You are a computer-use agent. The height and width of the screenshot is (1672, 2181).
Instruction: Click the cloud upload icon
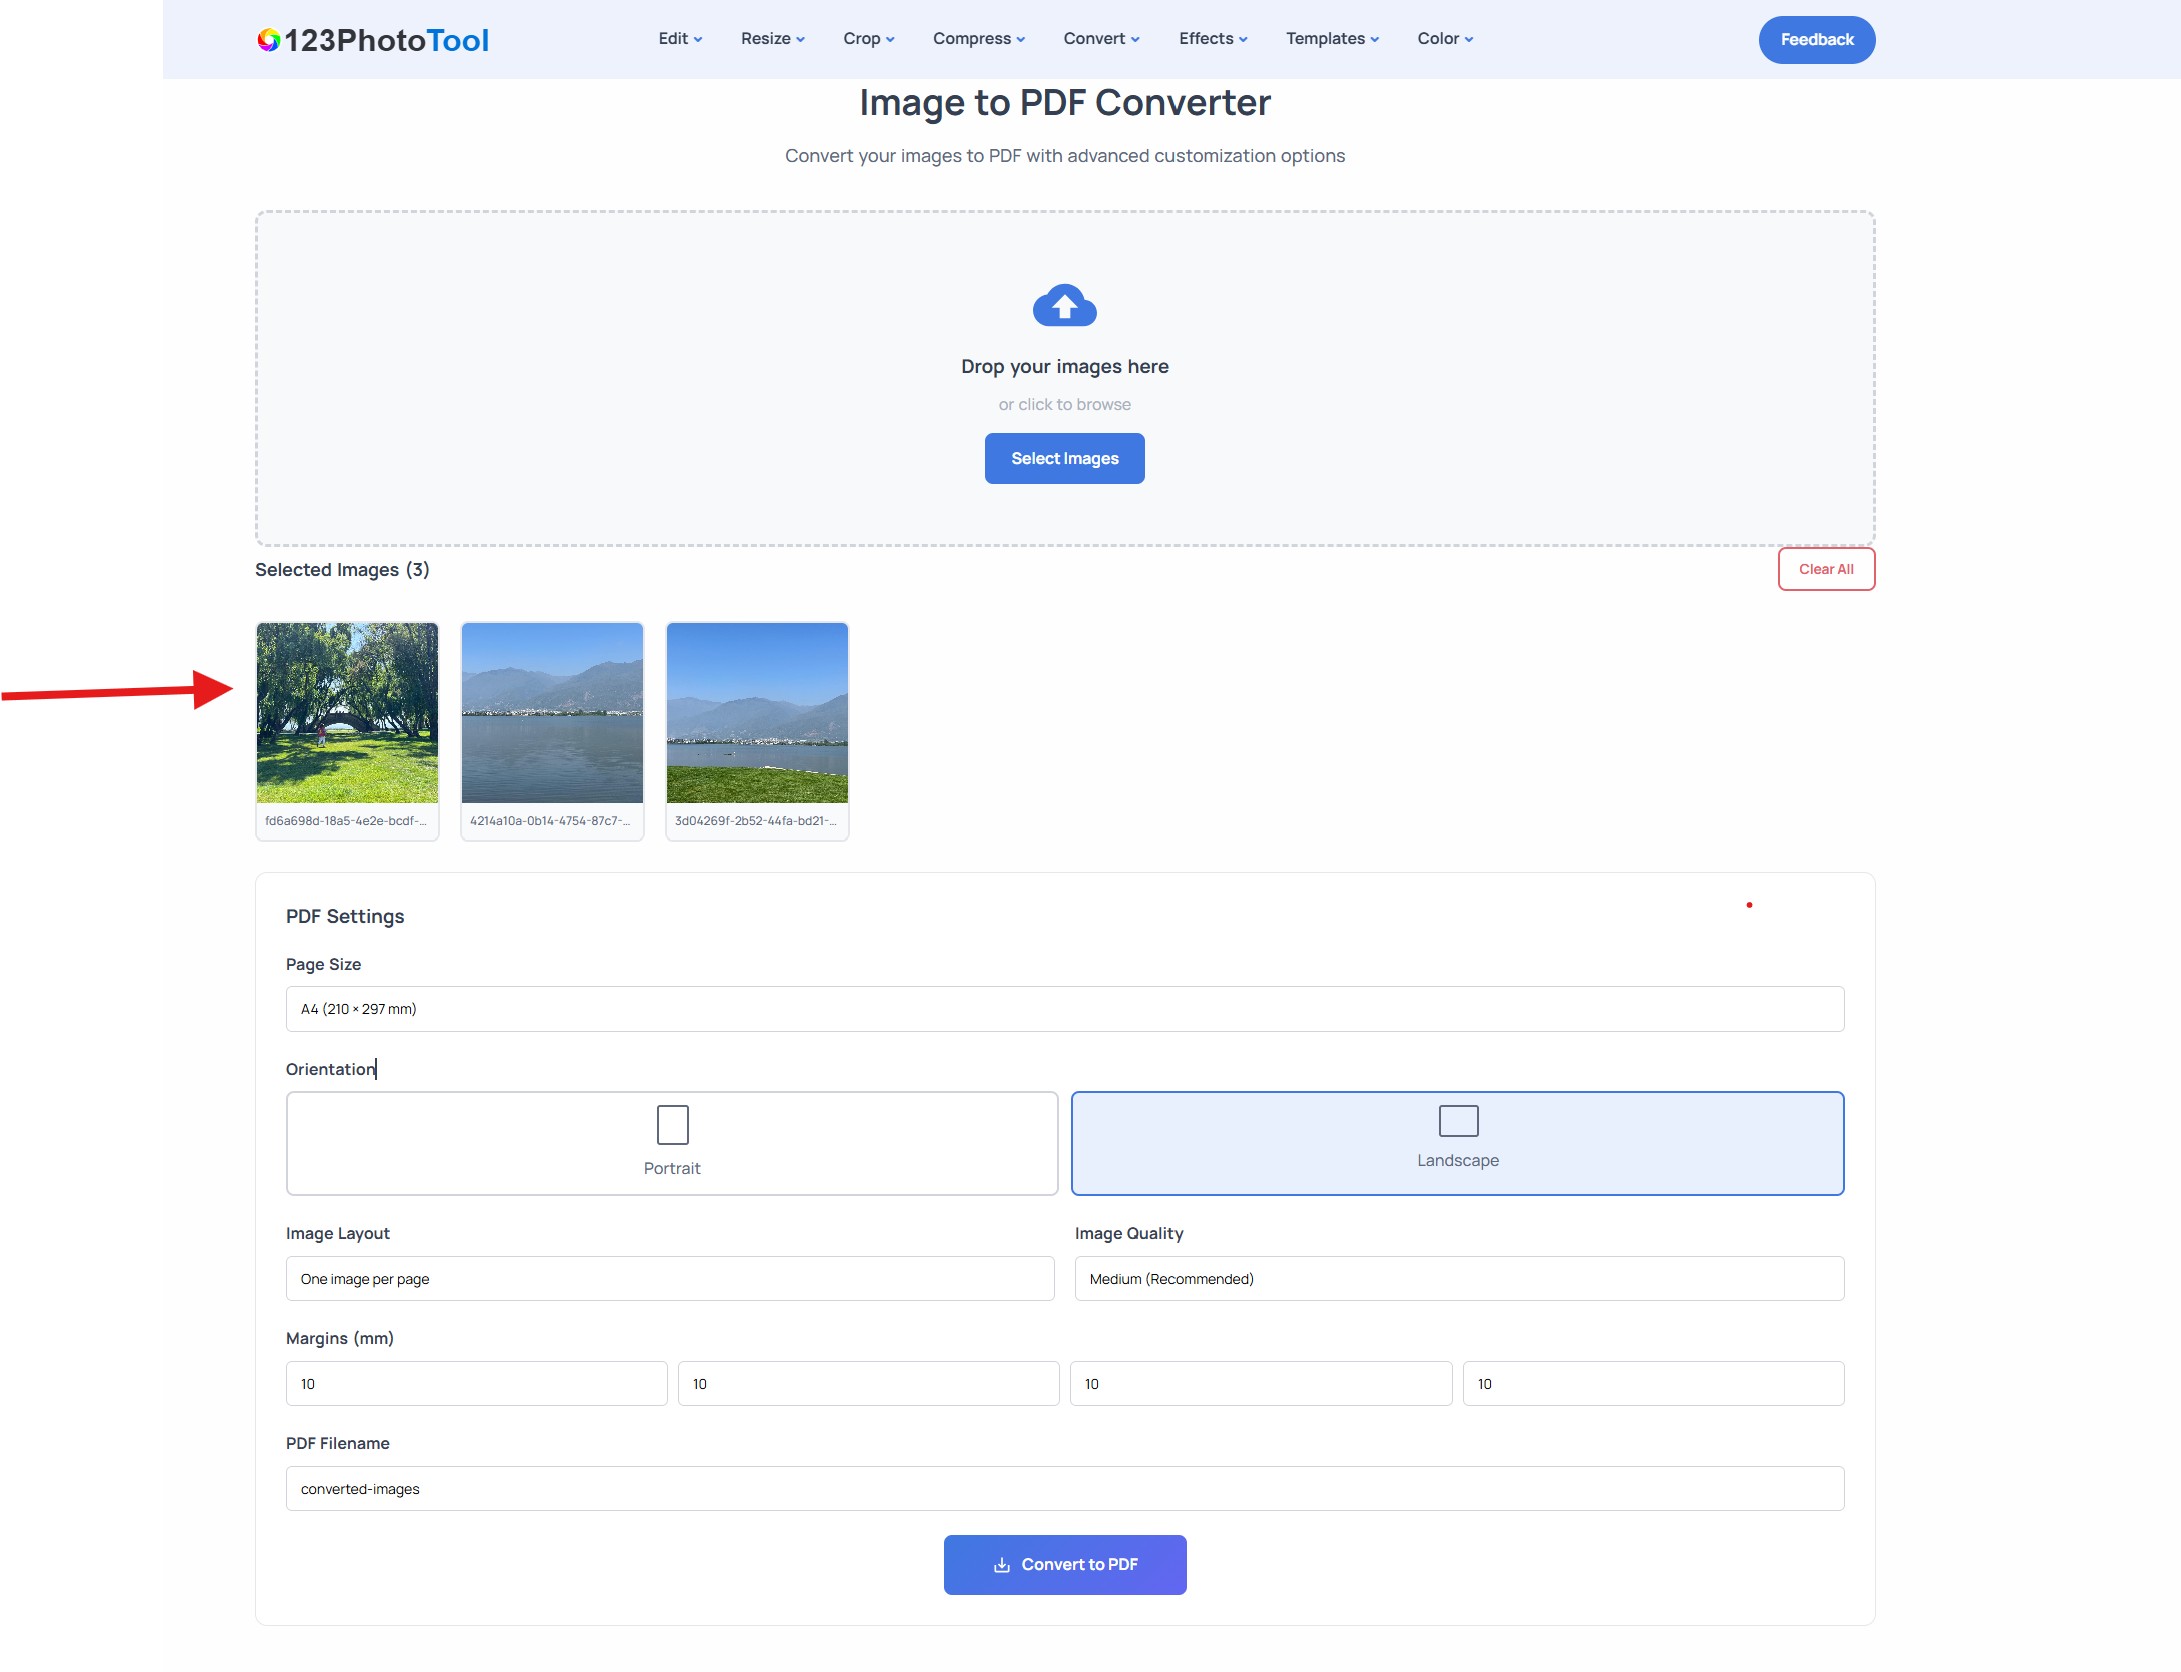click(x=1064, y=306)
